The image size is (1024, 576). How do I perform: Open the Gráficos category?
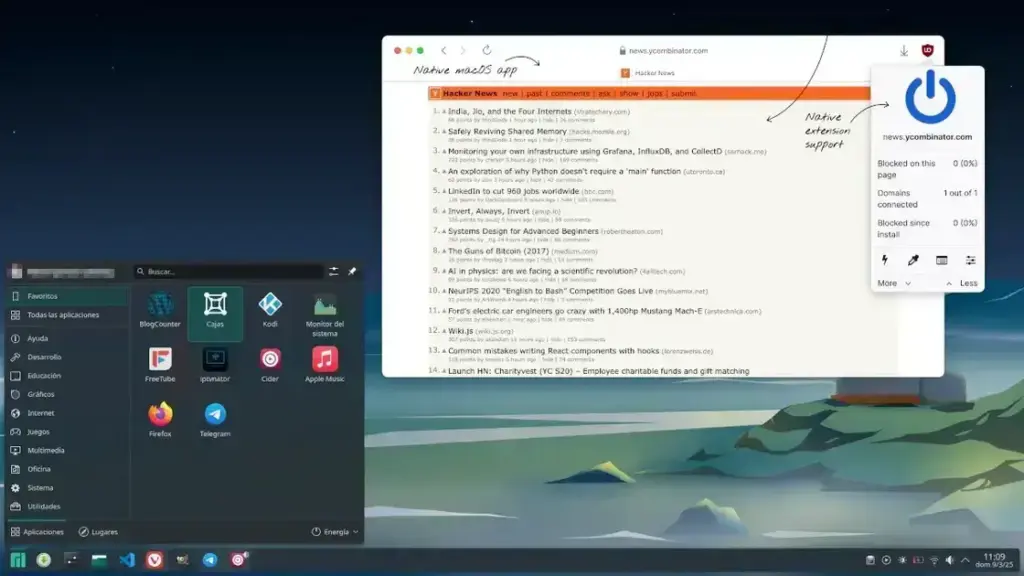tap(68, 394)
